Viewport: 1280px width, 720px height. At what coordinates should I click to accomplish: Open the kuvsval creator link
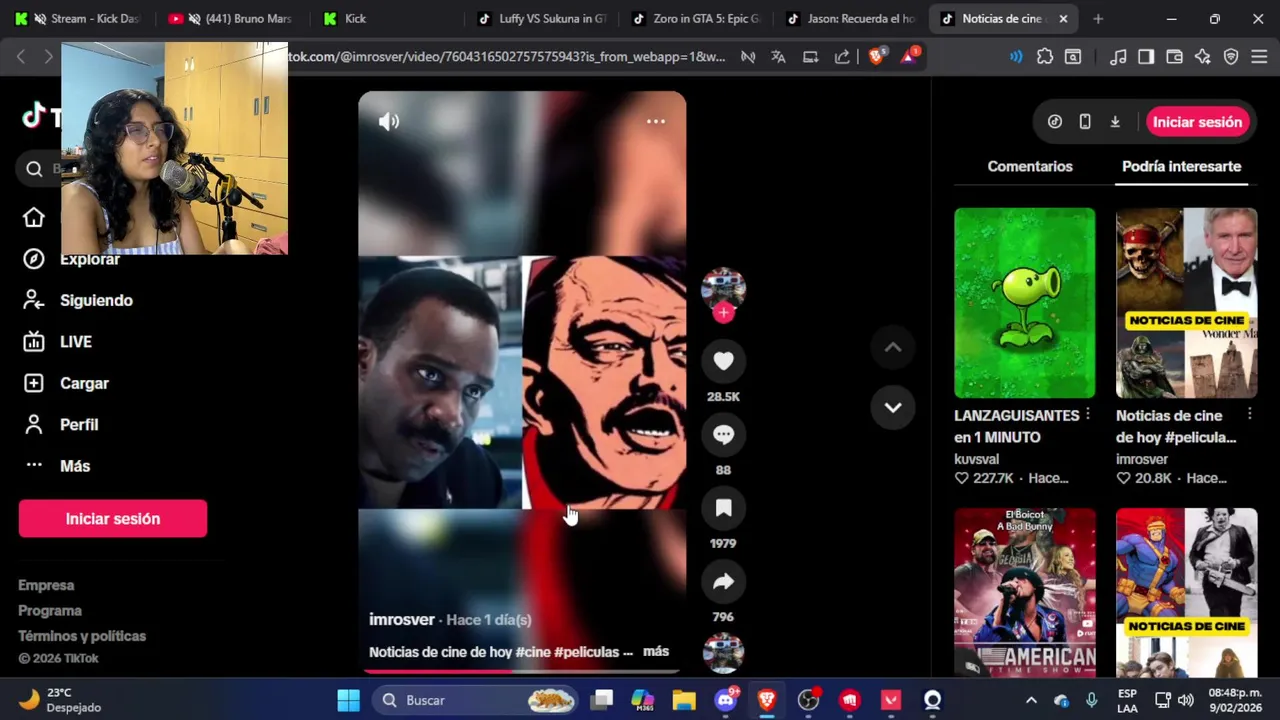coord(976,459)
